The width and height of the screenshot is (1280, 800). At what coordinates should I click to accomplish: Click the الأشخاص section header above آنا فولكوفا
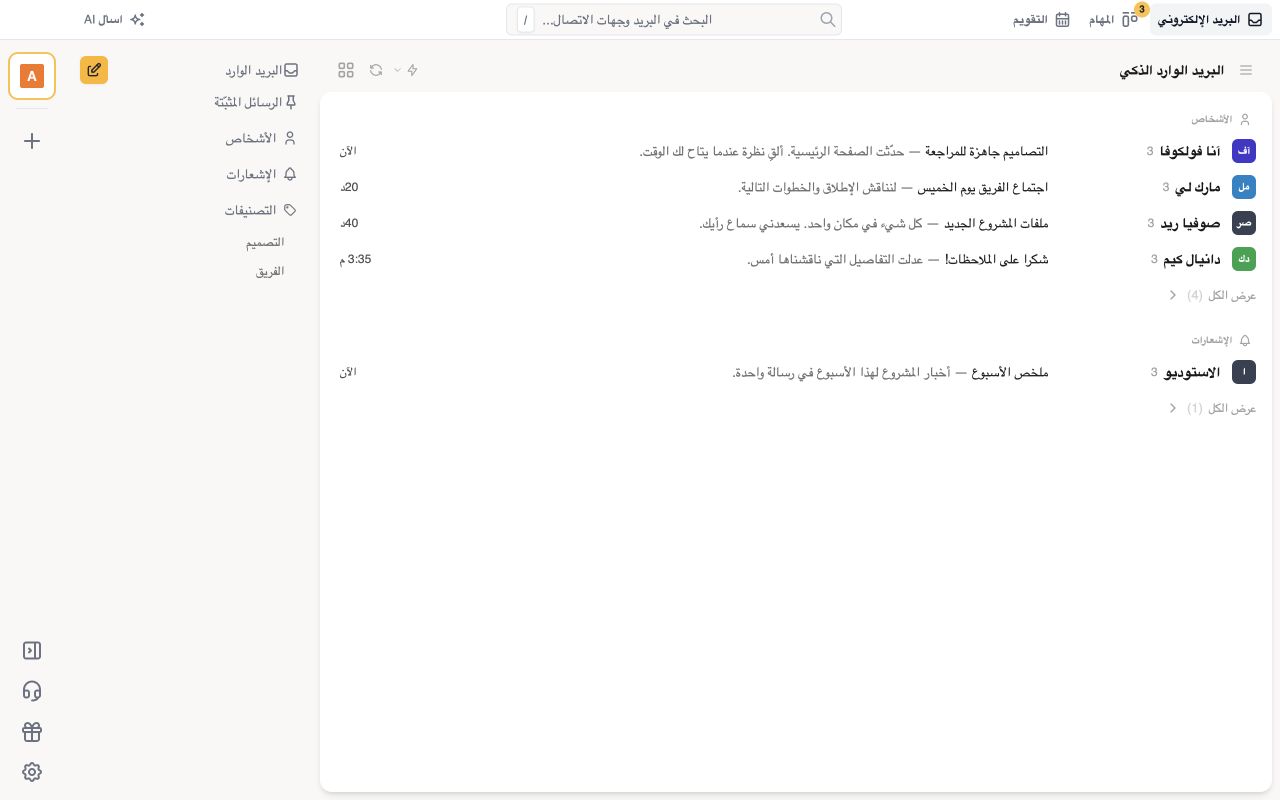[x=1221, y=119]
